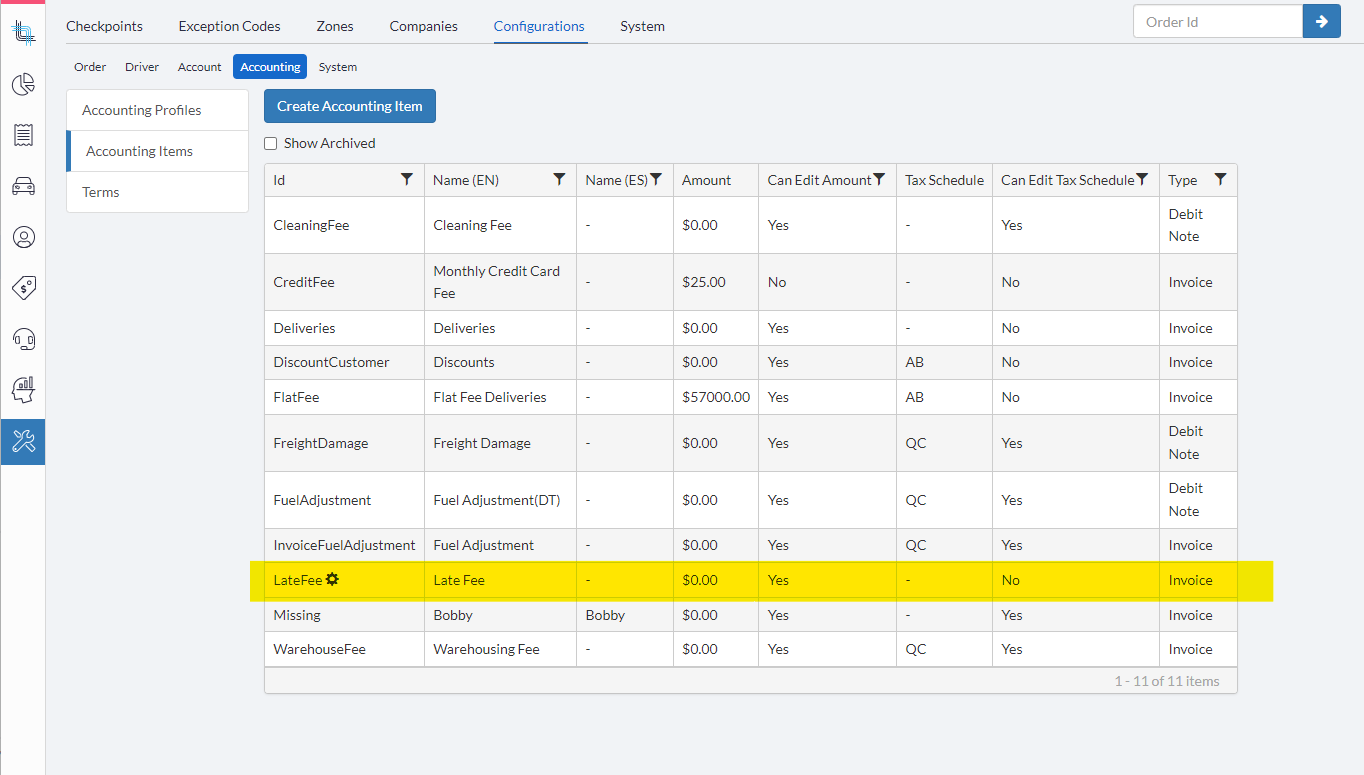Click the Bobby Name (EN) cell
The image size is (1364, 775).
point(500,615)
